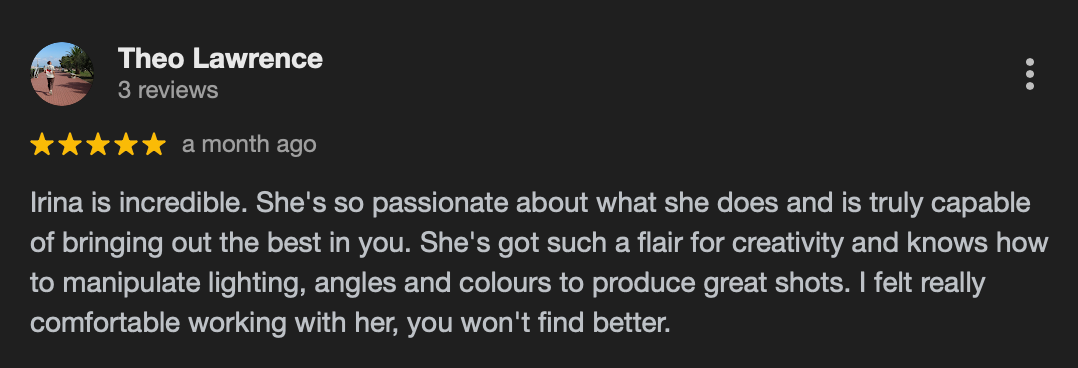Open the Theo Lawrence reviewer name link

coord(220,58)
